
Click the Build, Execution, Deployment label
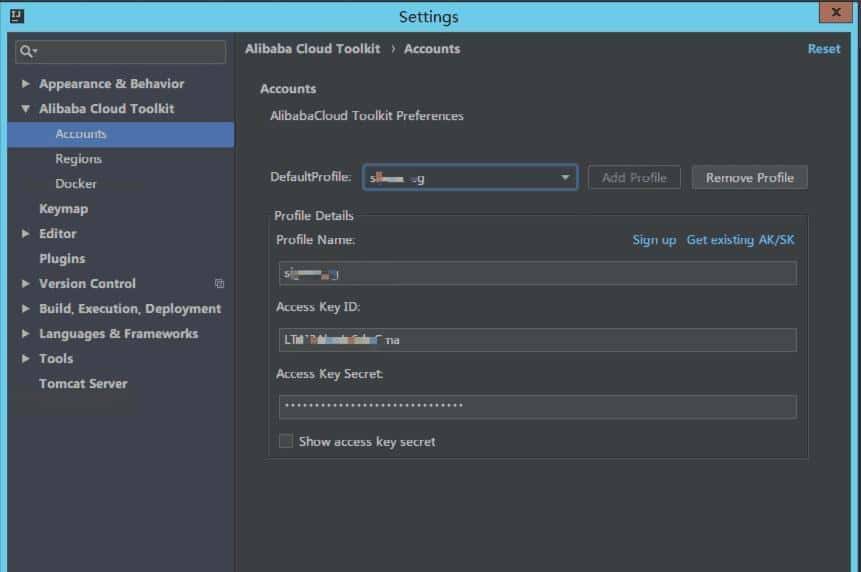[x=130, y=309]
